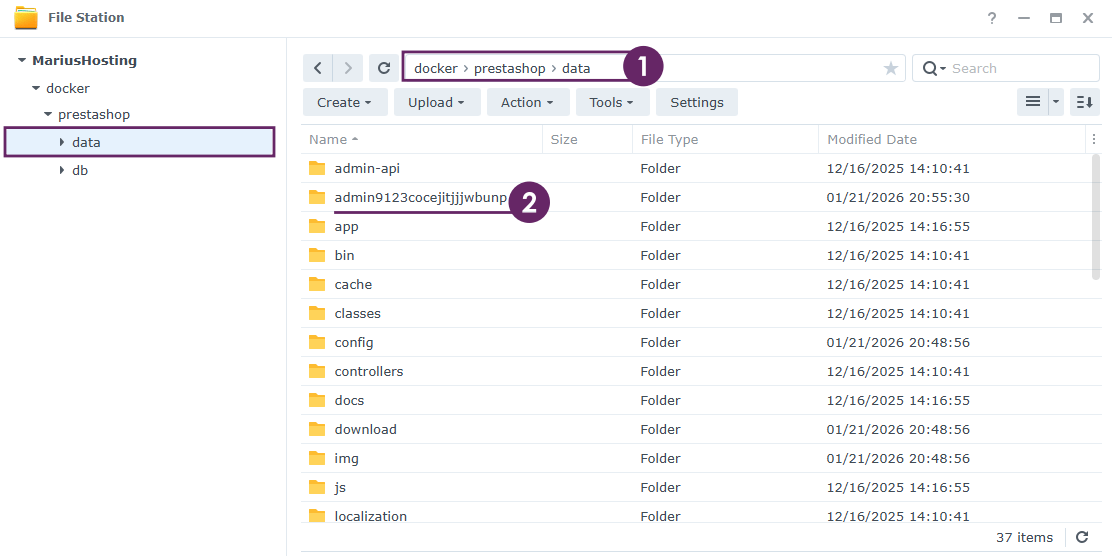1112x556 pixels.
Task: Collapse the prestashop tree node arrow
Action: pyautogui.click(x=48, y=114)
